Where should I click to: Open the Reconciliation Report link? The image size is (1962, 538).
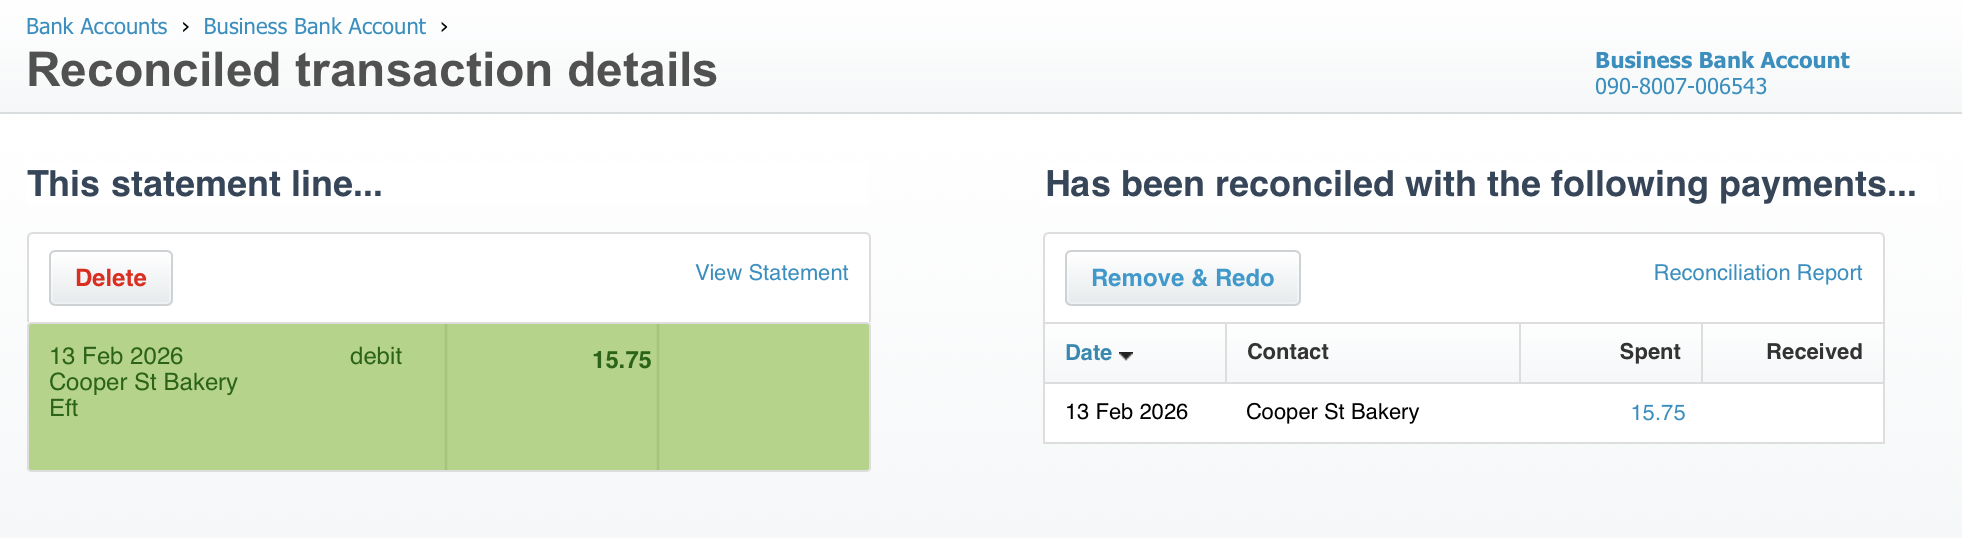click(x=1757, y=273)
